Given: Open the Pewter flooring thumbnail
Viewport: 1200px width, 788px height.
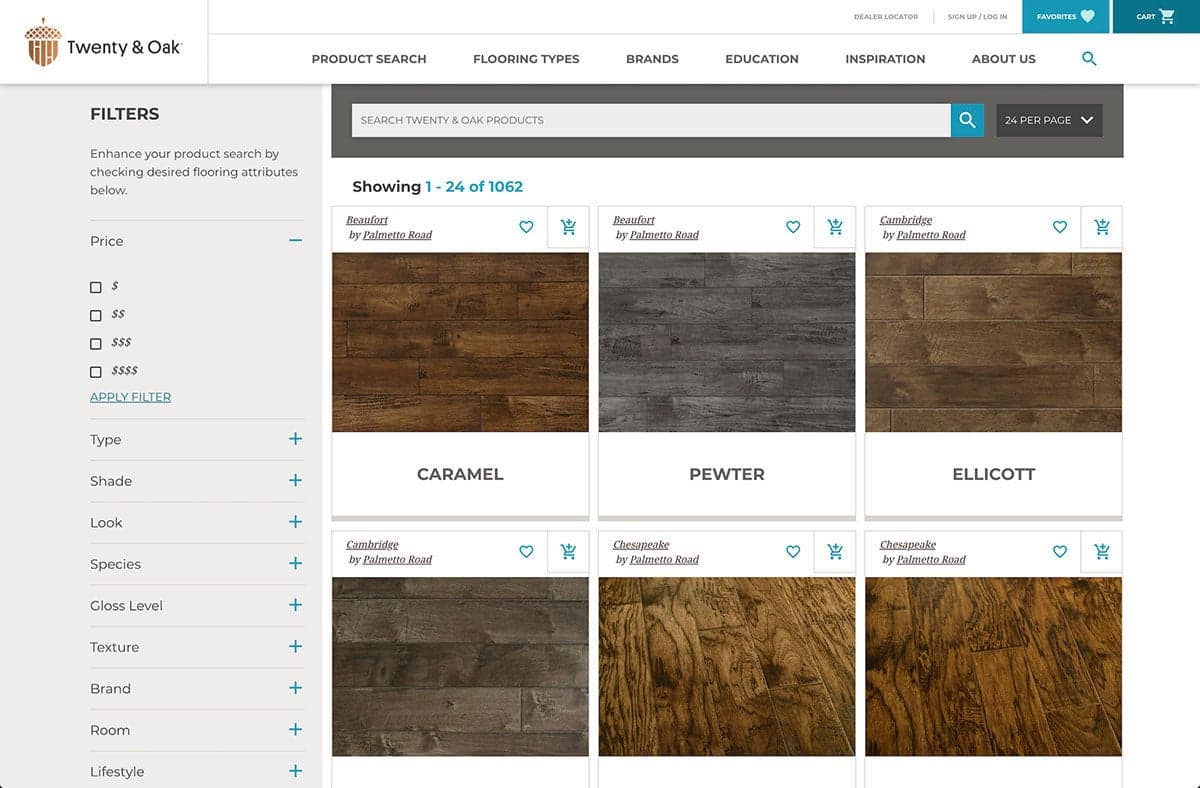Looking at the screenshot, I should 727,342.
